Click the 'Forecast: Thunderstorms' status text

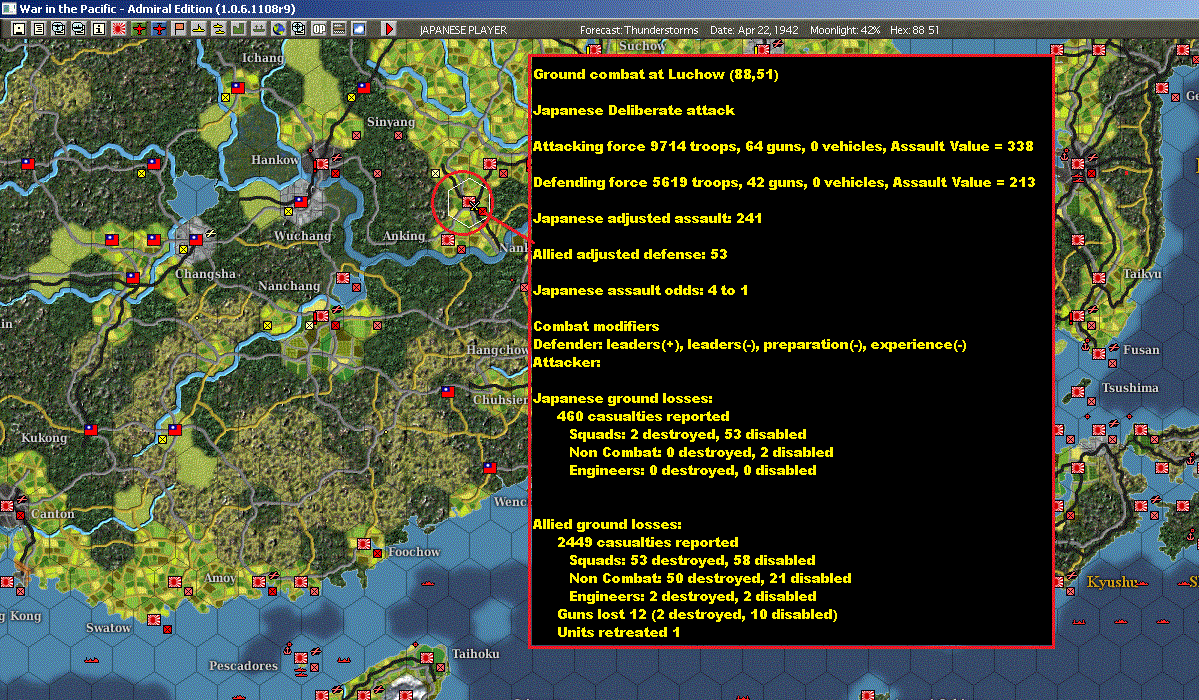pyautogui.click(x=639, y=30)
